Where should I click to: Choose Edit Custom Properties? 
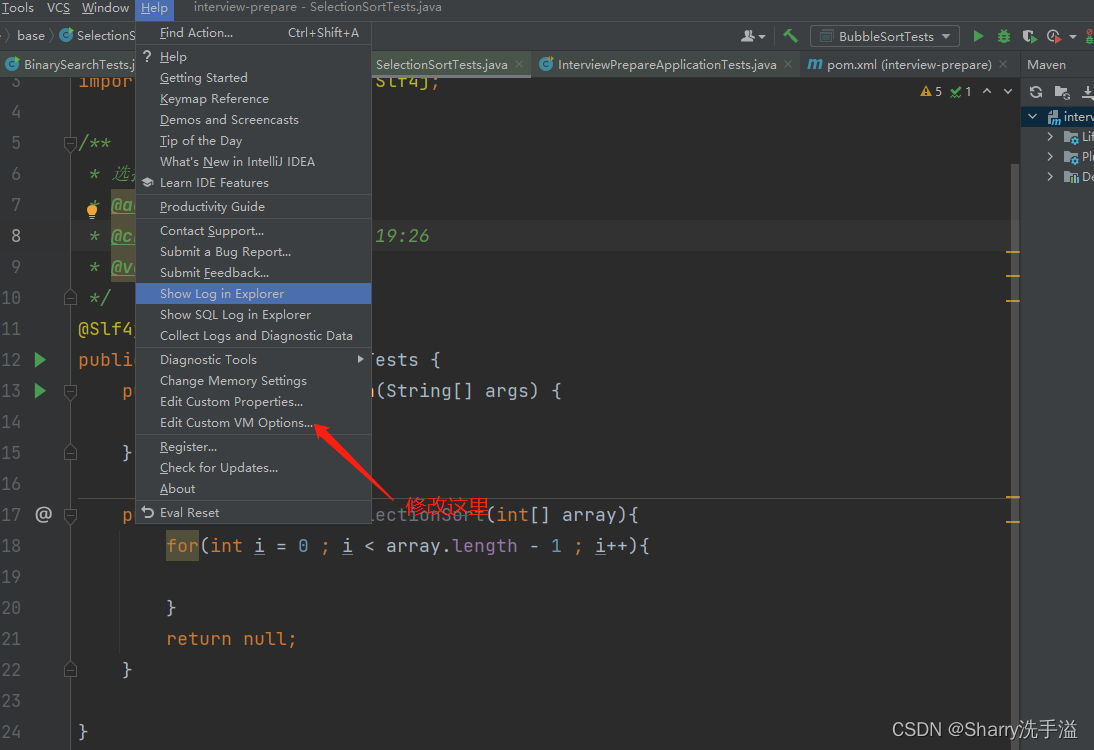click(253, 402)
